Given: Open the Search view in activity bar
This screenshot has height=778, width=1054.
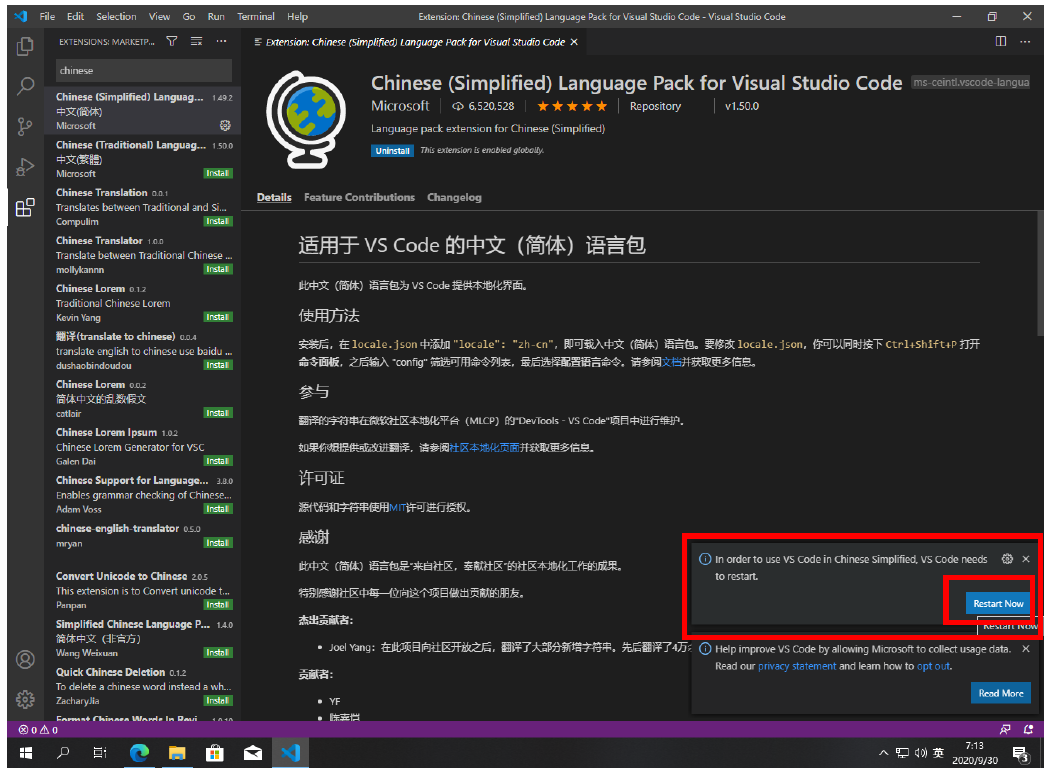Looking at the screenshot, I should pos(26,86).
